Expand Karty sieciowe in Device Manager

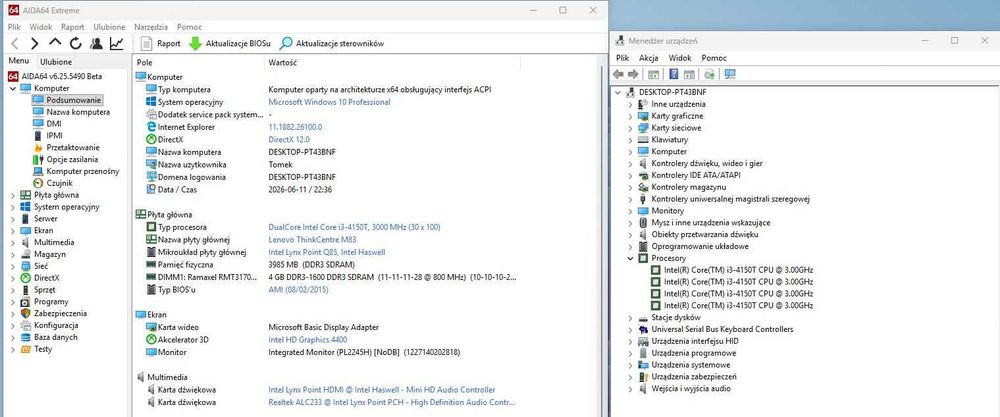click(631, 128)
